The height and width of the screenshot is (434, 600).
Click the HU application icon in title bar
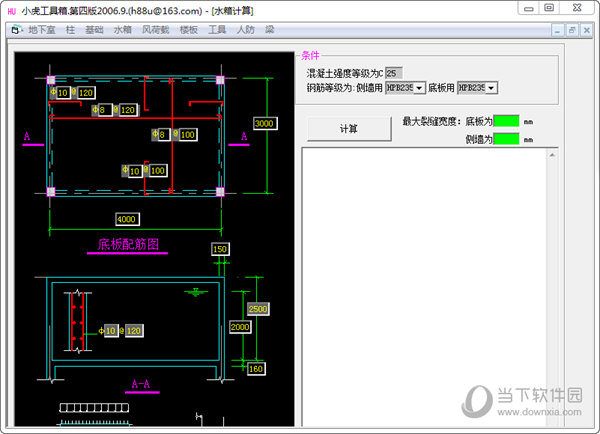(12, 11)
